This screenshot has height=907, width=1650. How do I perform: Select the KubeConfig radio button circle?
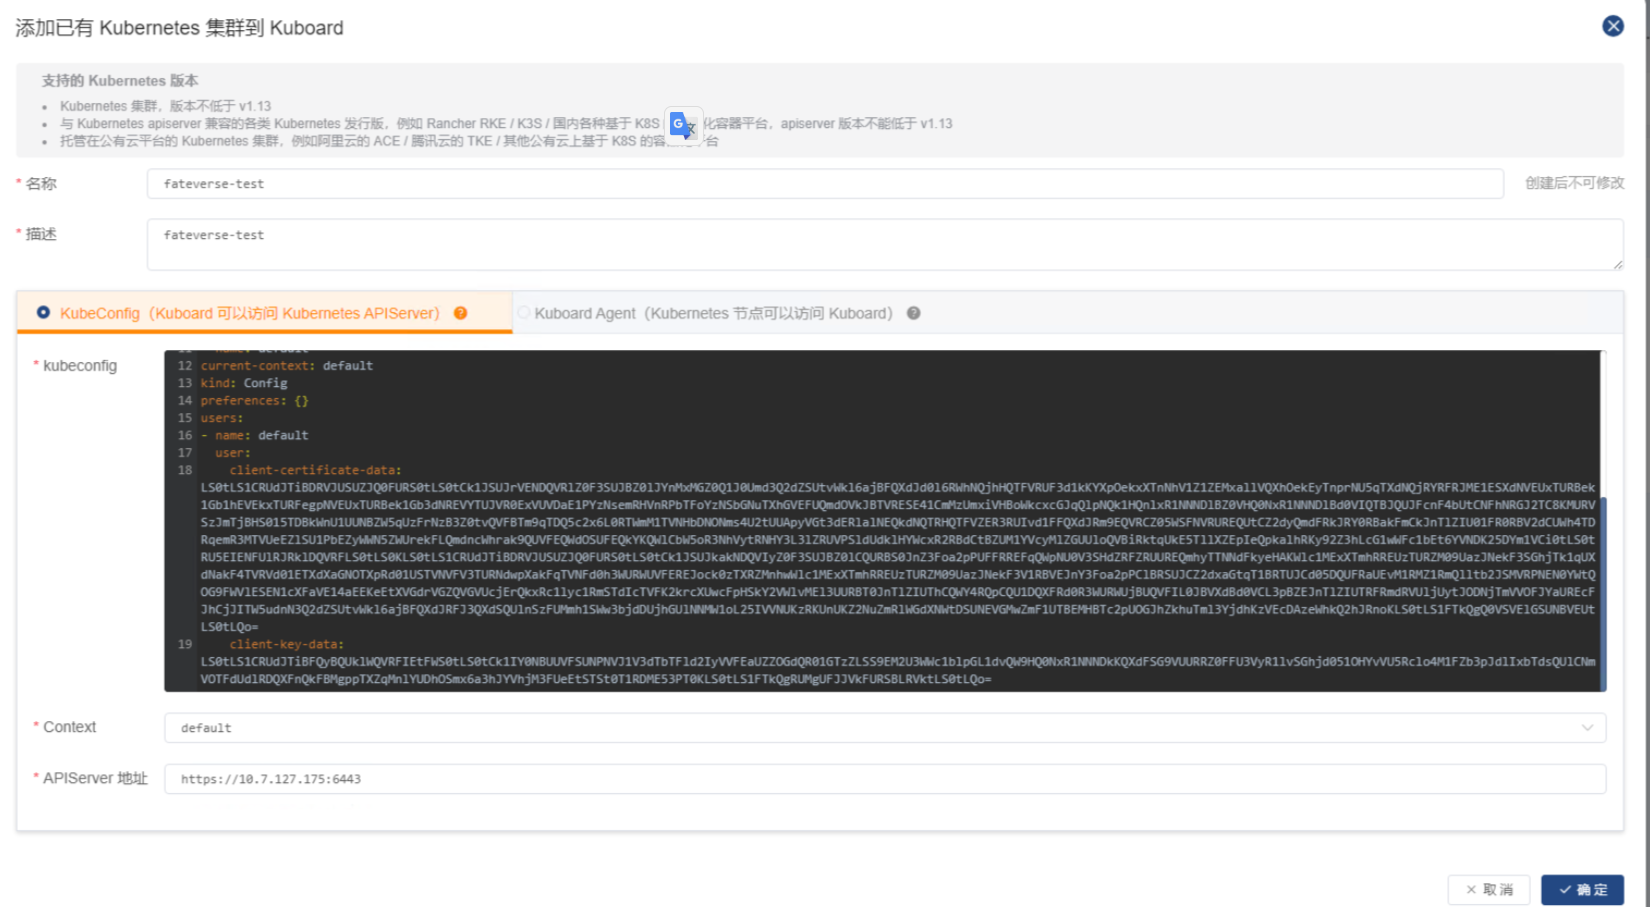43,313
